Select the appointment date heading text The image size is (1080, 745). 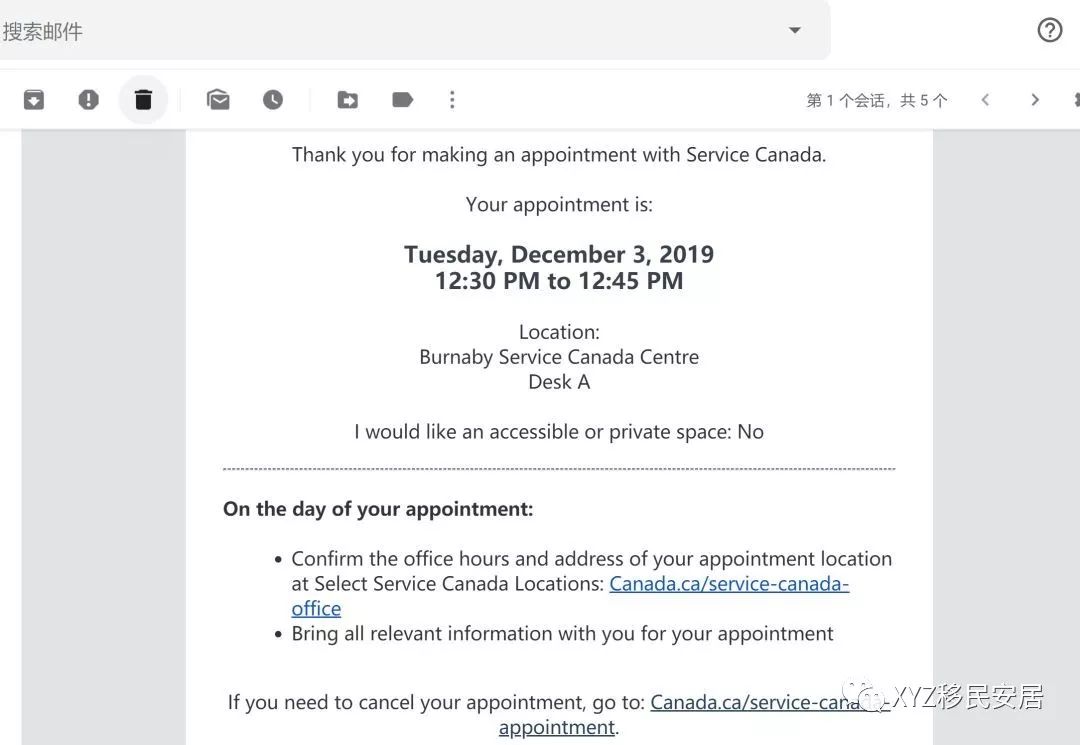coord(559,254)
